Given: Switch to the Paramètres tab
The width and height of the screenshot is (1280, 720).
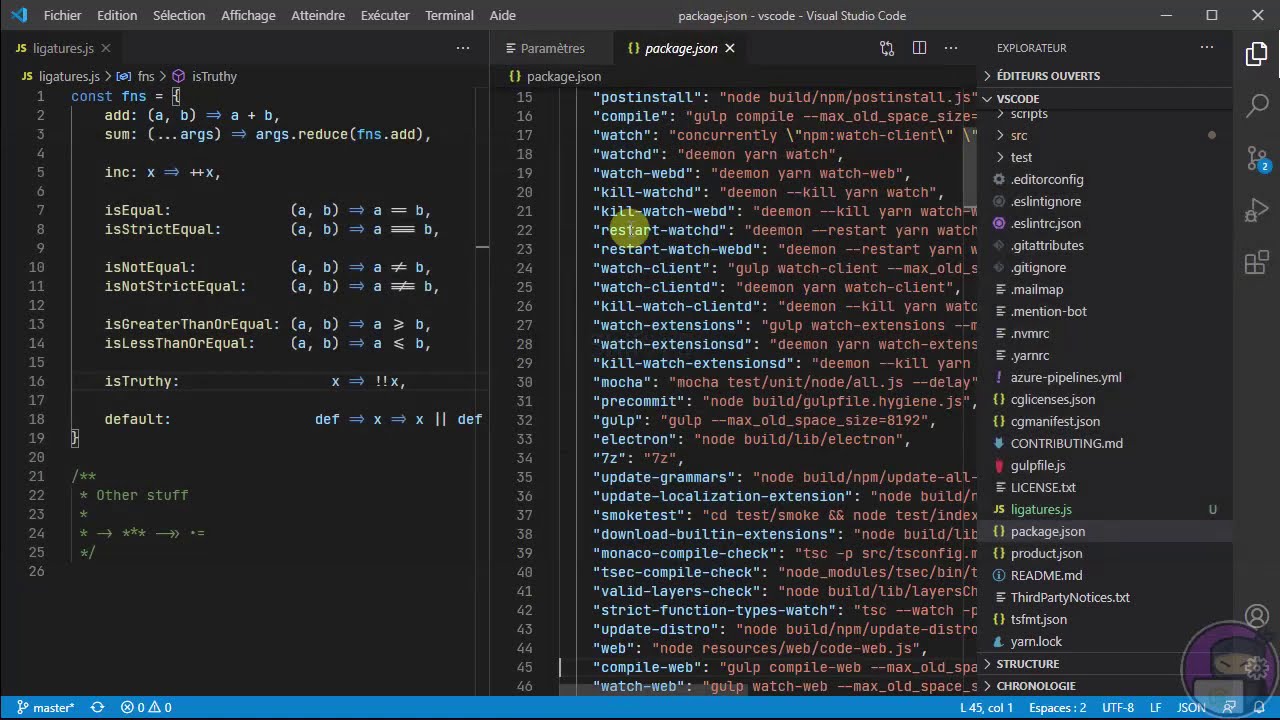Looking at the screenshot, I should pos(552,48).
